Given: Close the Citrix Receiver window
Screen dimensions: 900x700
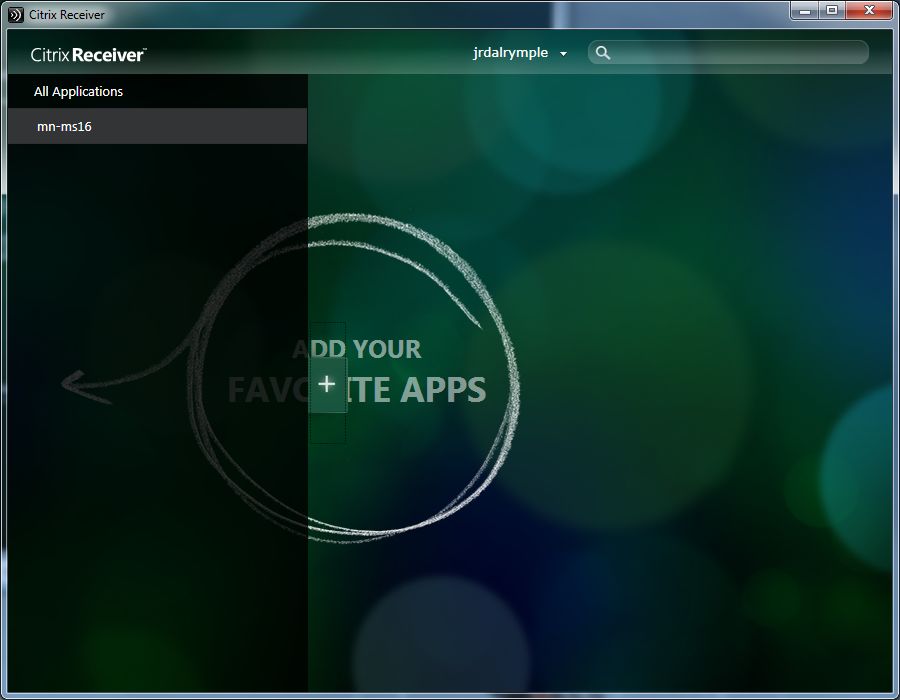Looking at the screenshot, I should coord(866,10).
